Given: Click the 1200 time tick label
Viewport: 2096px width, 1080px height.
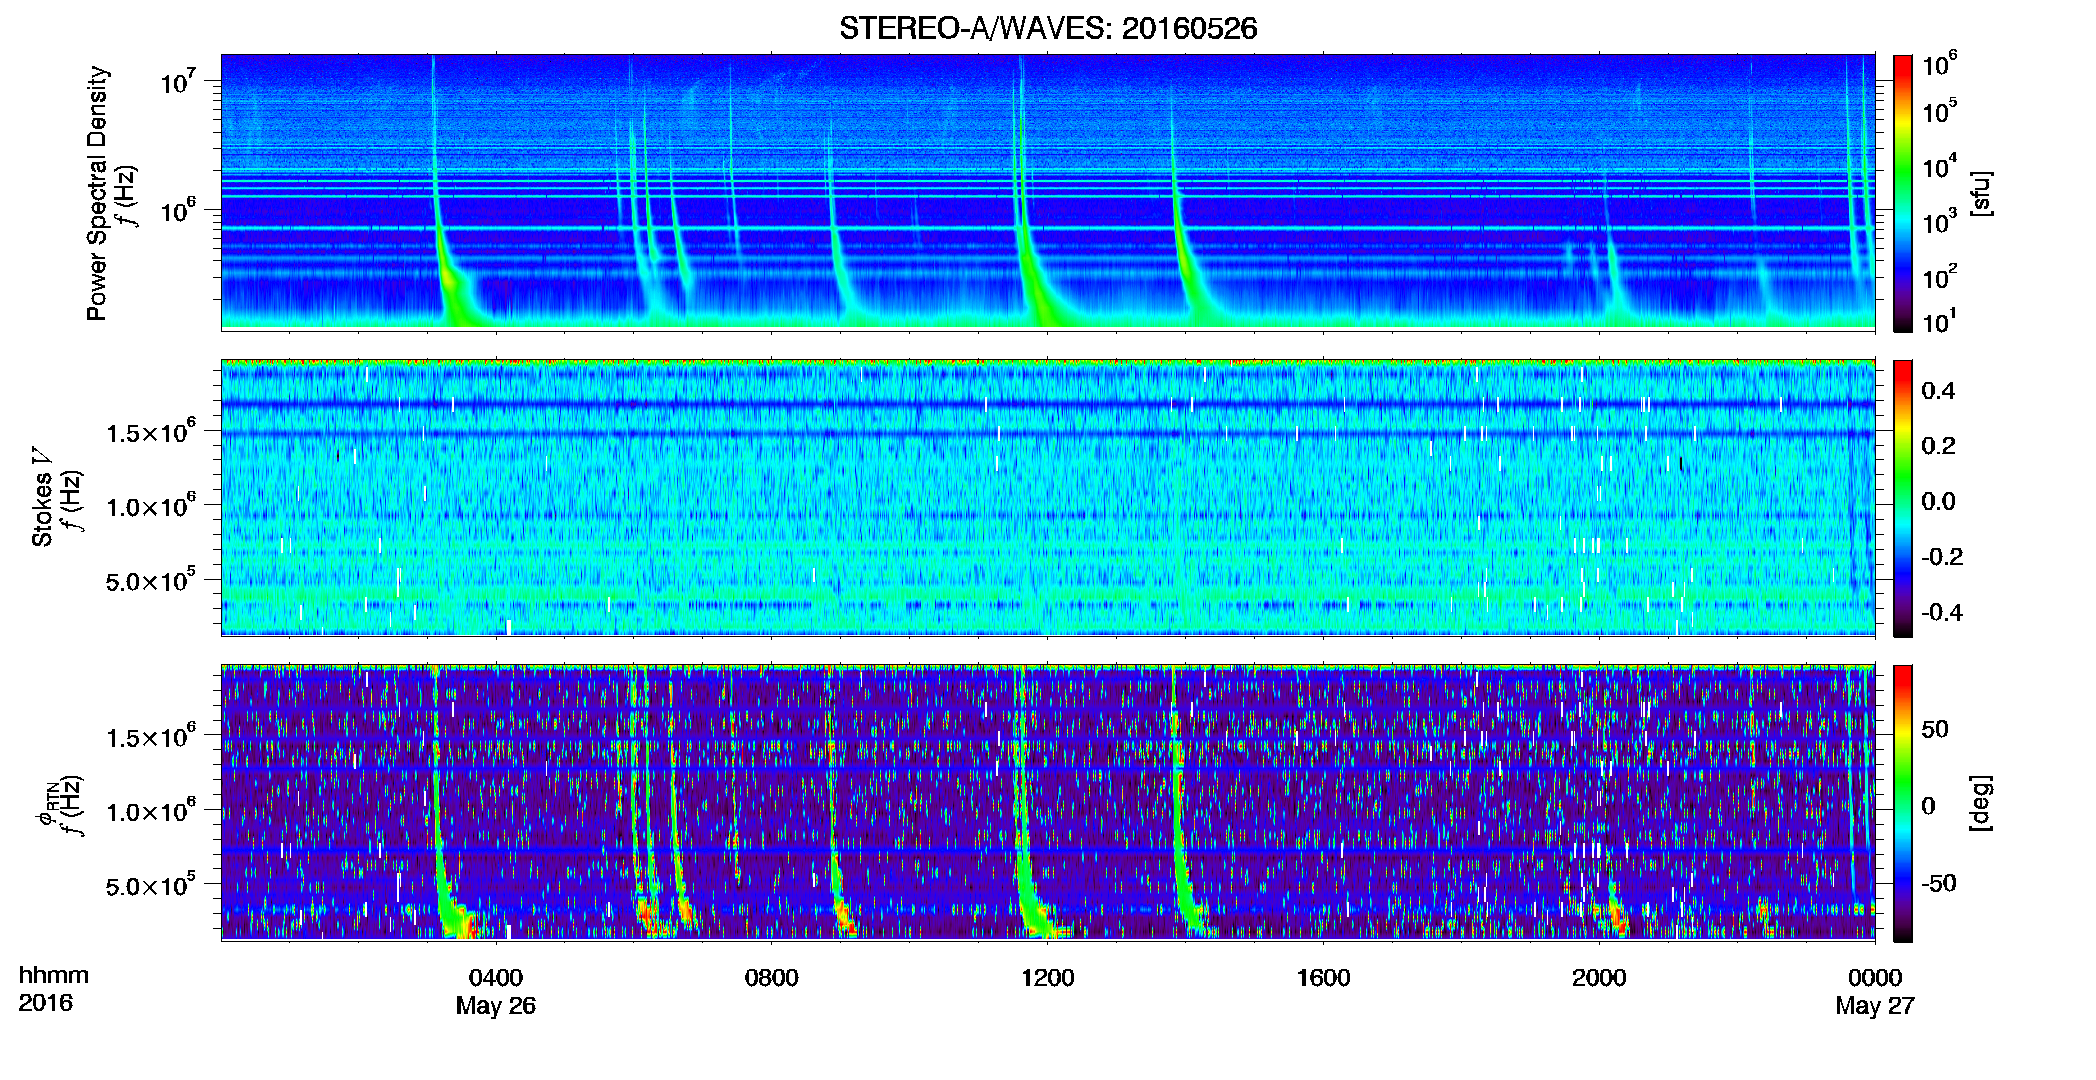Looking at the screenshot, I should point(1048,978).
